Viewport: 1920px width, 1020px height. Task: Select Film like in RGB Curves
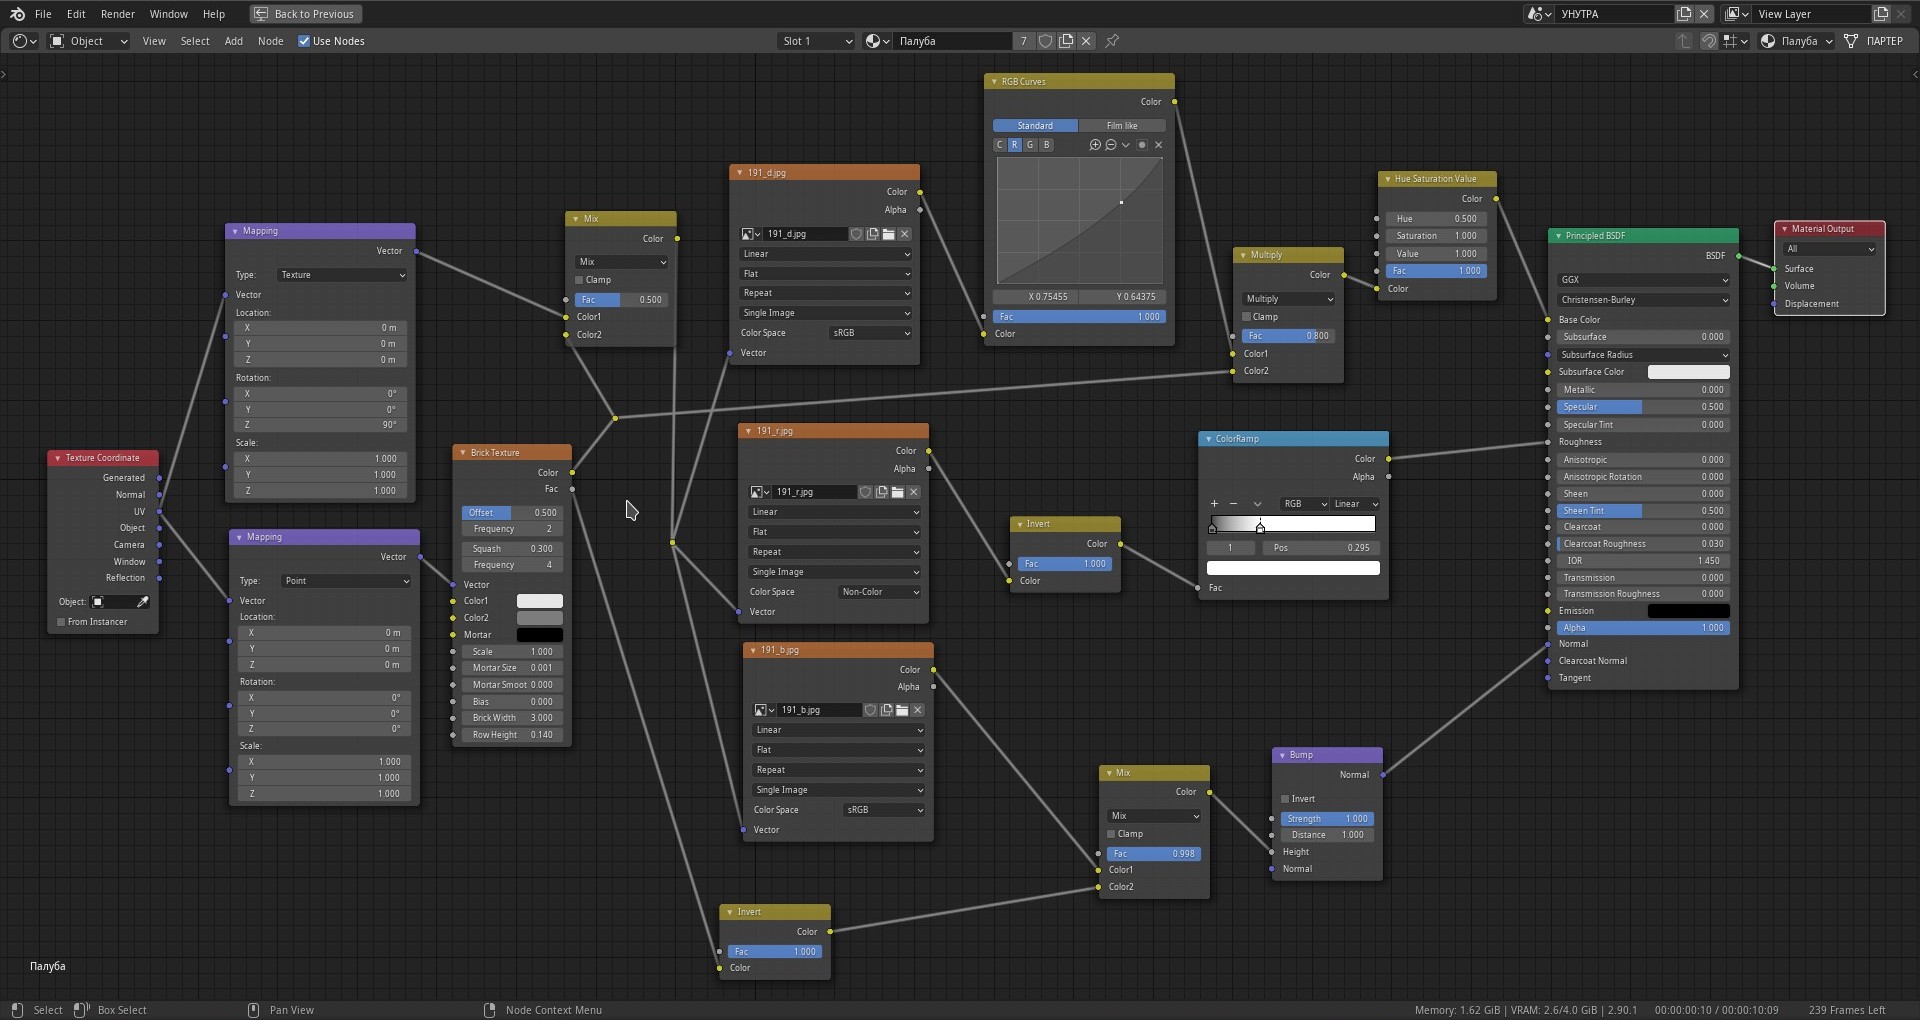[x=1121, y=126]
